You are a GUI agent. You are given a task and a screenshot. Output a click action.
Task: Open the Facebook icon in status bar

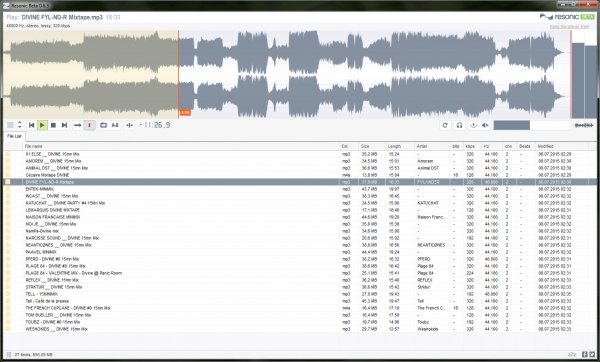click(585, 355)
